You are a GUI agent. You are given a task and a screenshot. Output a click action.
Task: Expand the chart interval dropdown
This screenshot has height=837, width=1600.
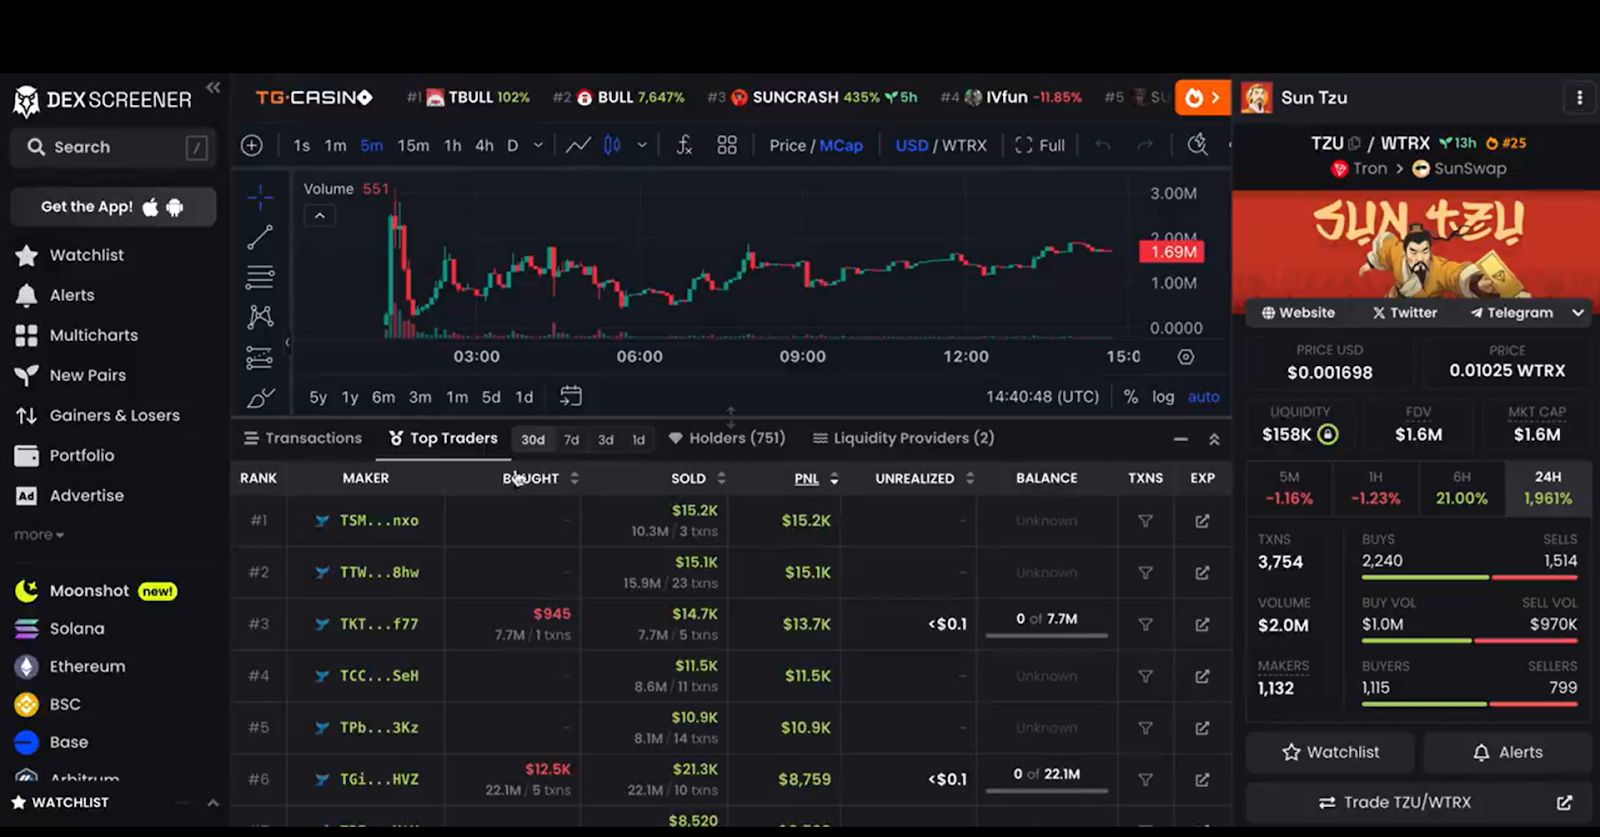click(x=538, y=145)
